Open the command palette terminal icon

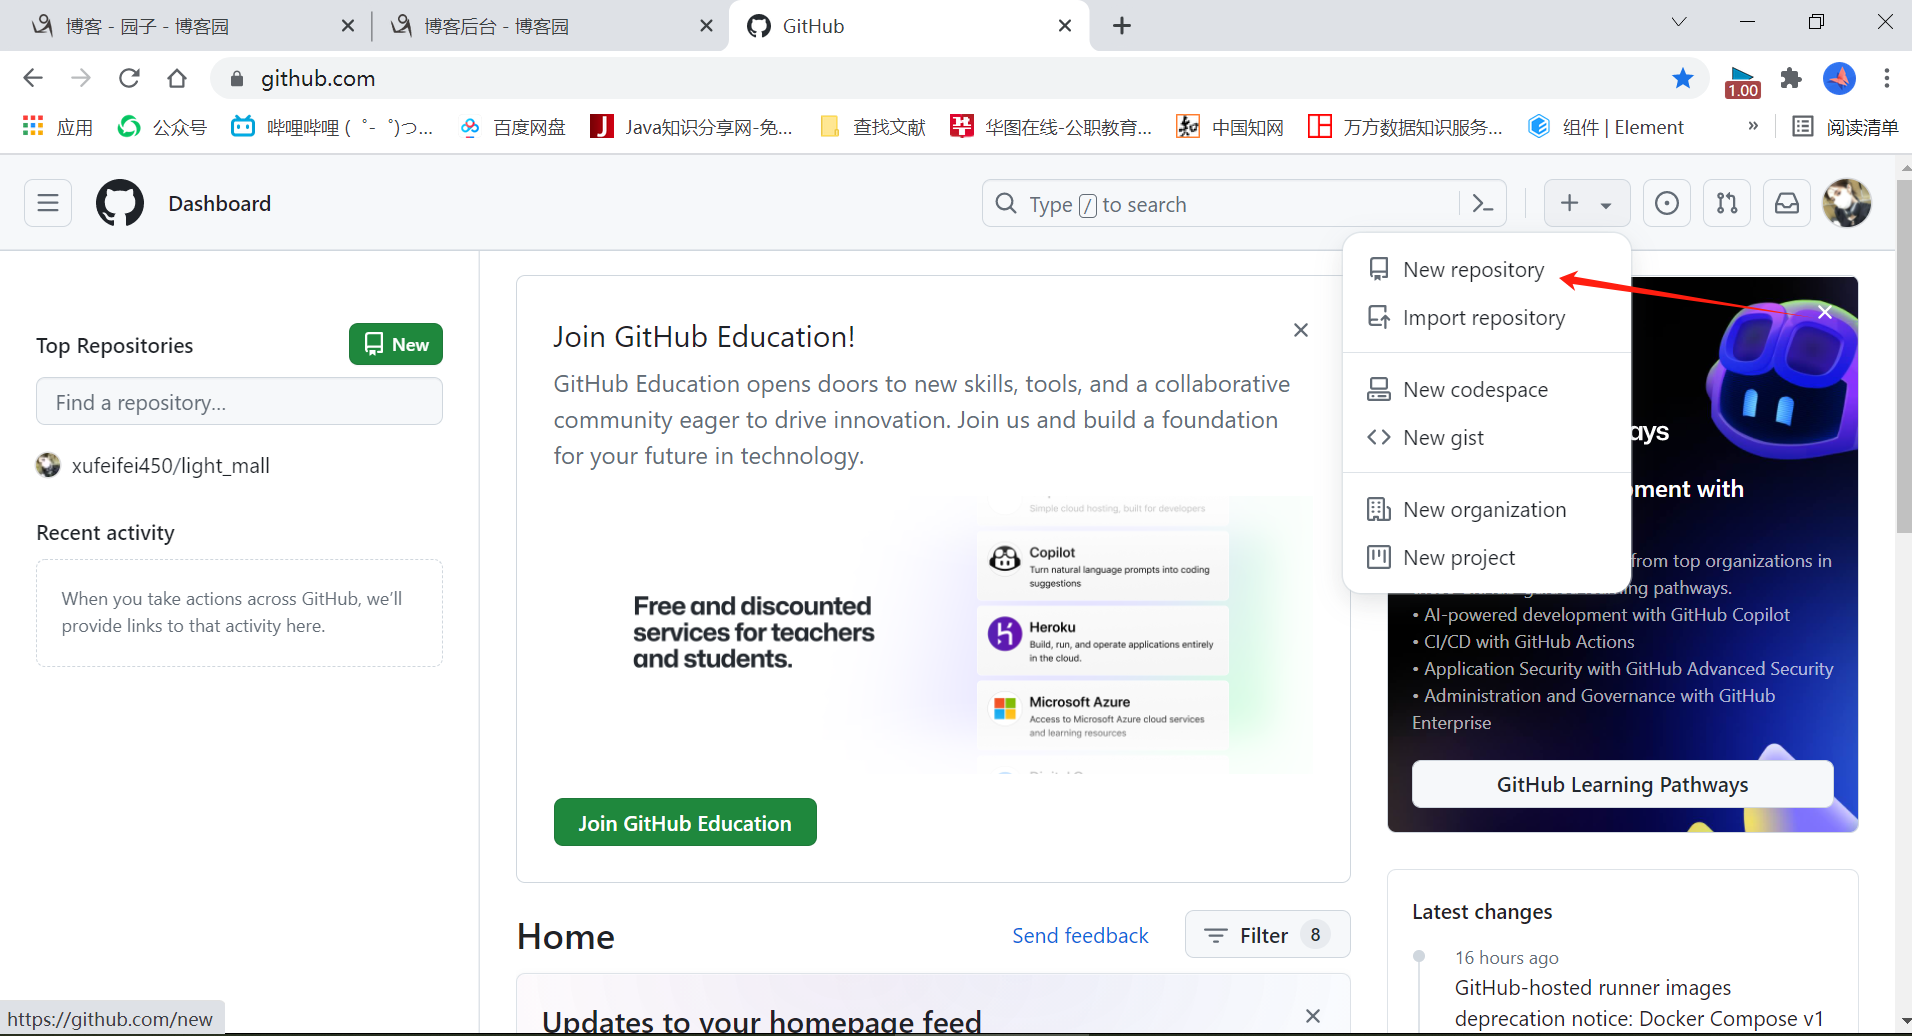[x=1484, y=203]
